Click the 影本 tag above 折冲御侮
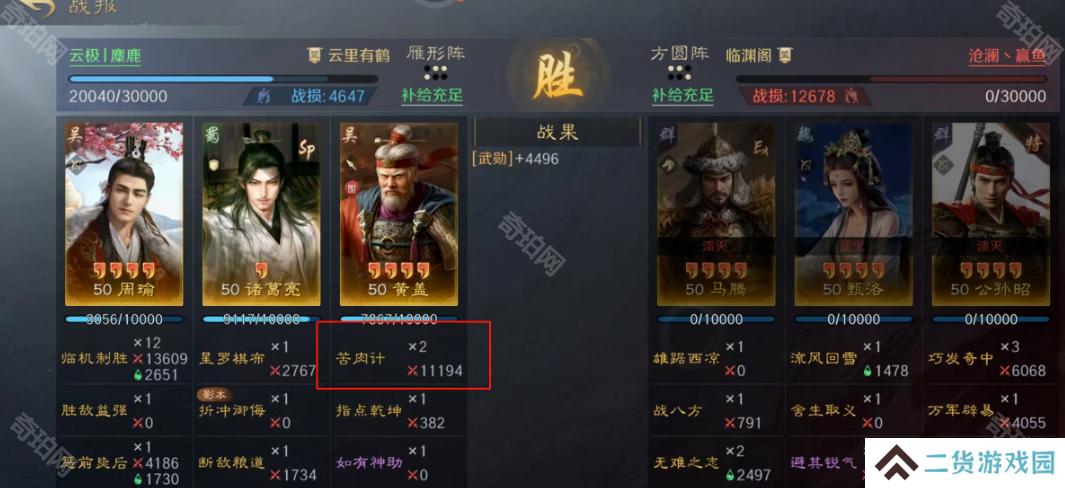This screenshot has width=1065, height=488. pyautogui.click(x=215, y=394)
